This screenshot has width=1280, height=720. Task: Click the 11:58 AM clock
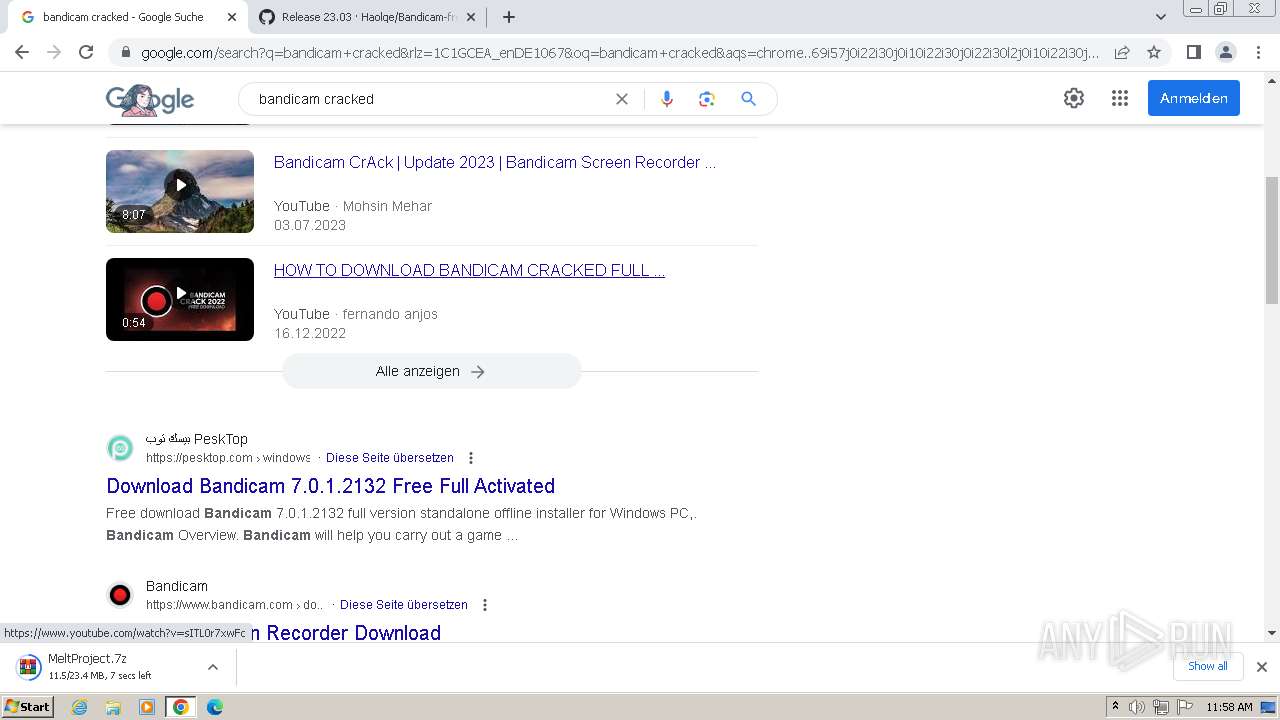1230,707
